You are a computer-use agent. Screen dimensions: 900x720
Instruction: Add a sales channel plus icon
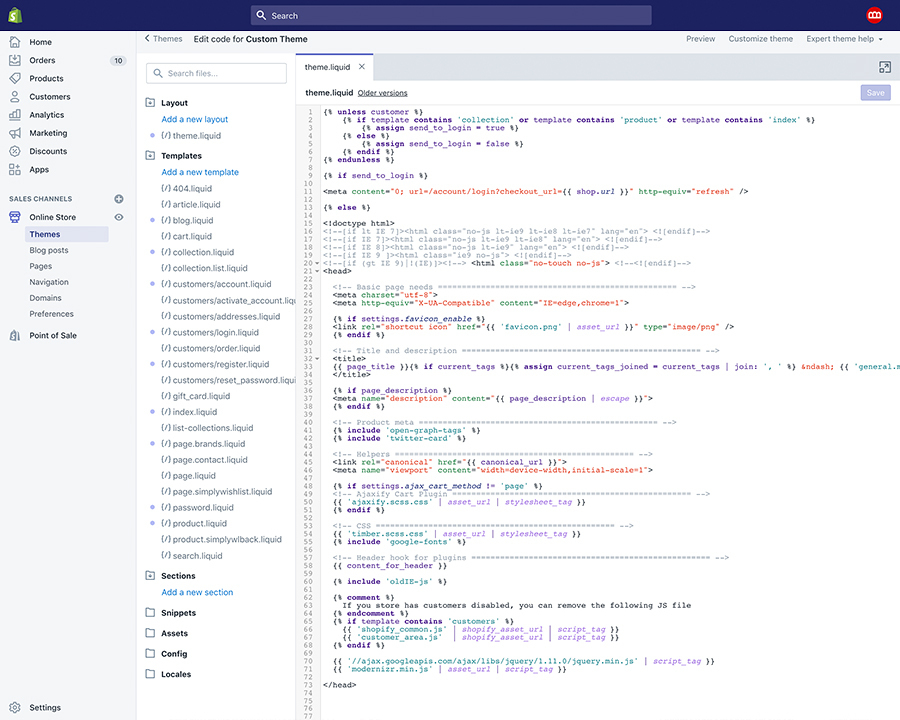tap(119, 199)
